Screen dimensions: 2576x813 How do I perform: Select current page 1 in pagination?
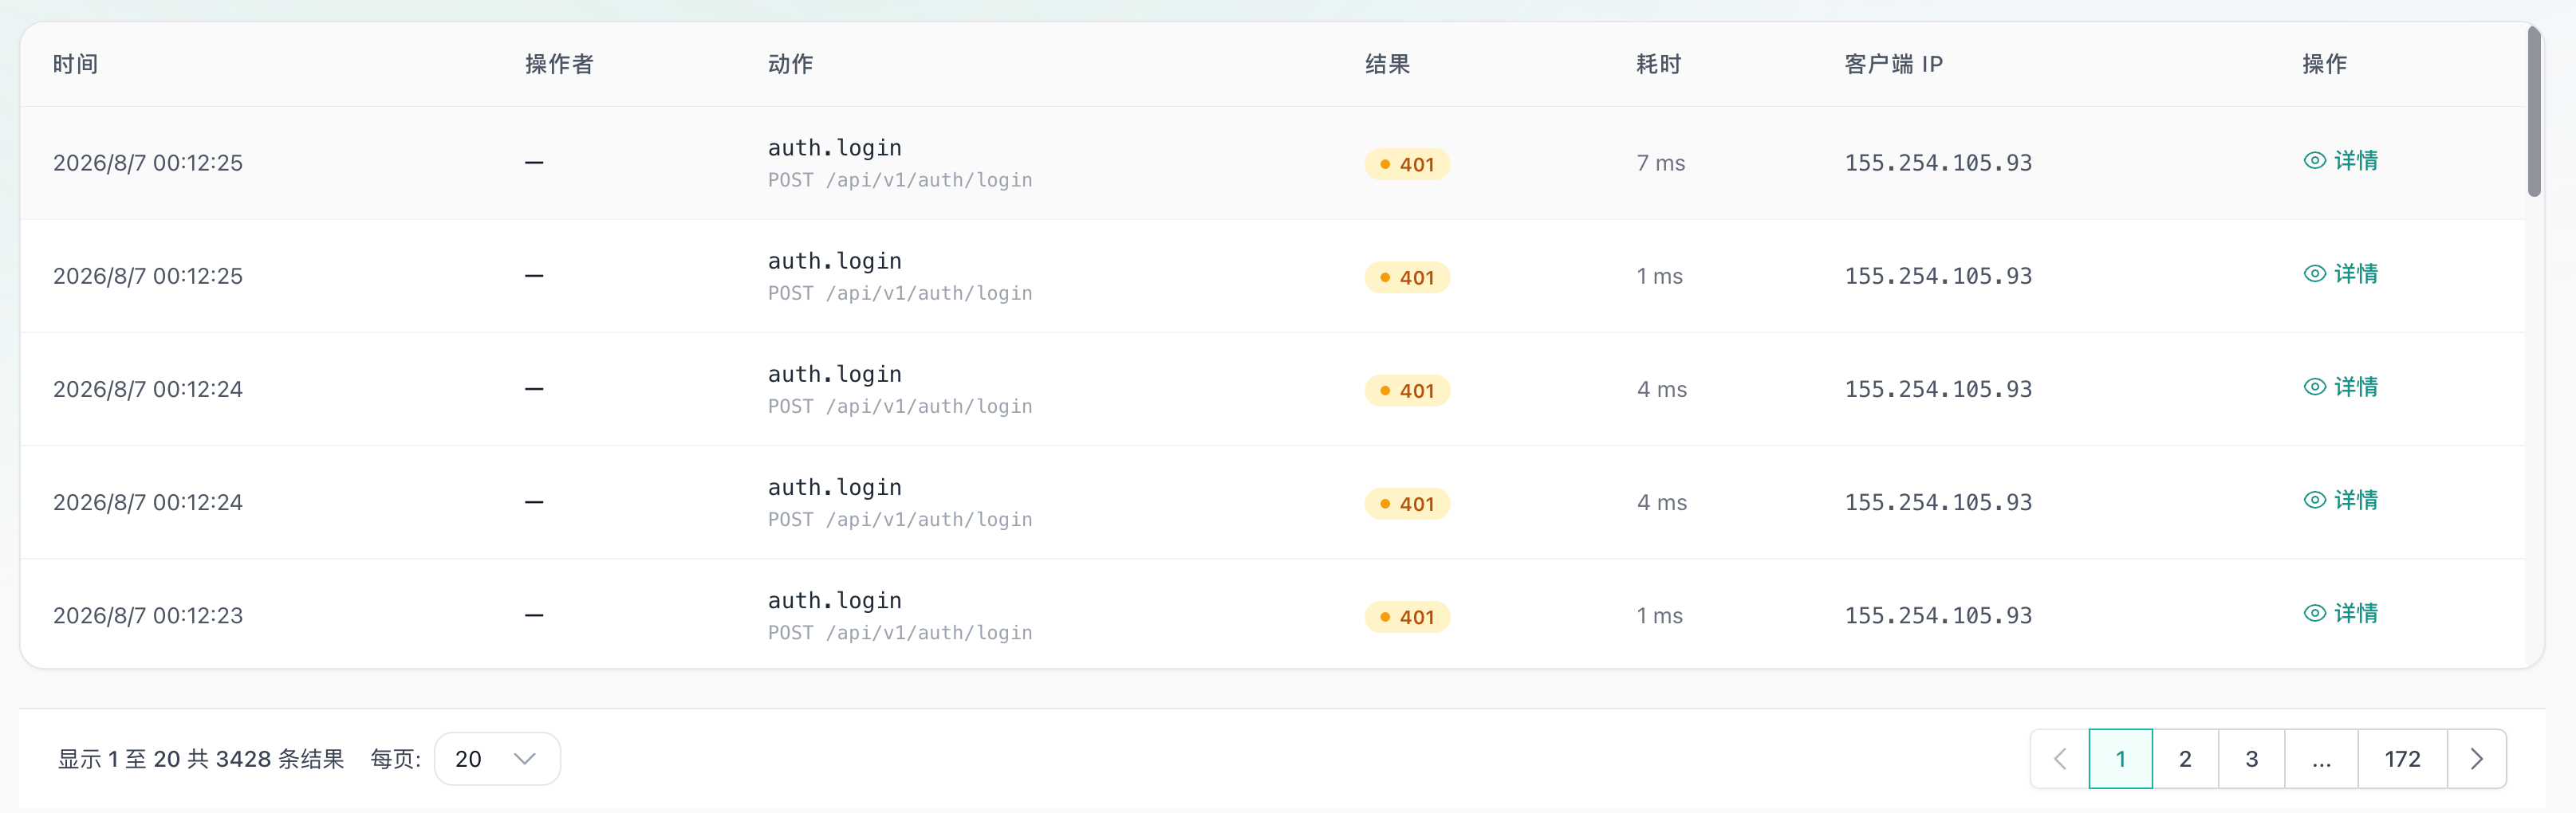point(2120,759)
